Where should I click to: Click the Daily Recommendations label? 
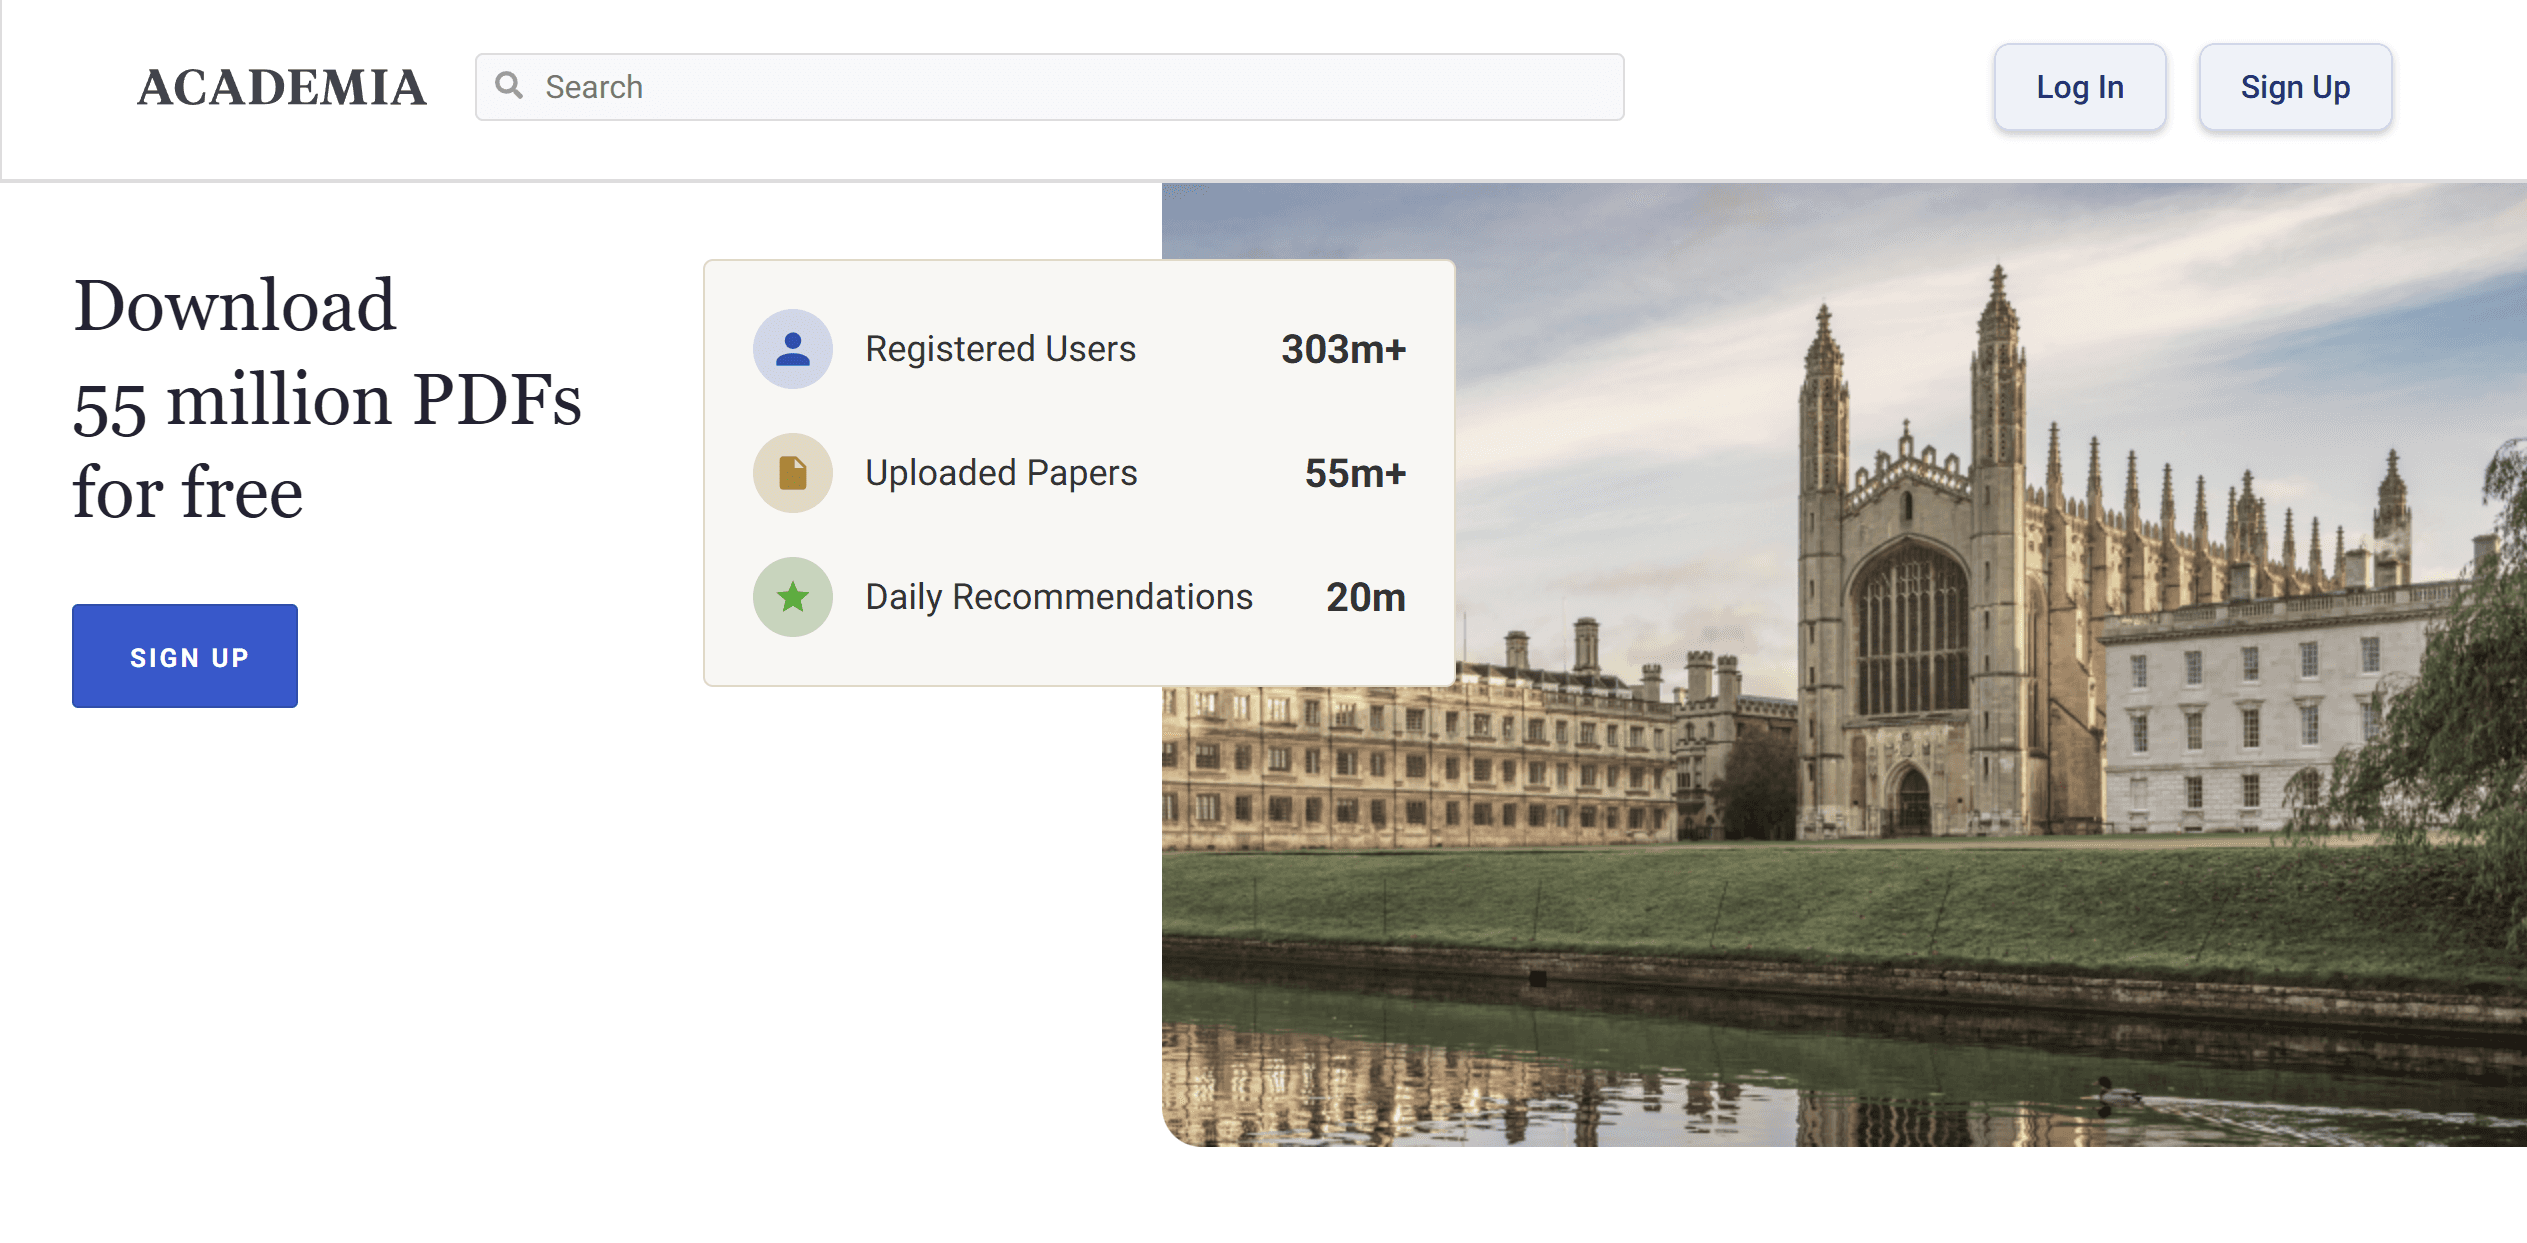(1058, 597)
